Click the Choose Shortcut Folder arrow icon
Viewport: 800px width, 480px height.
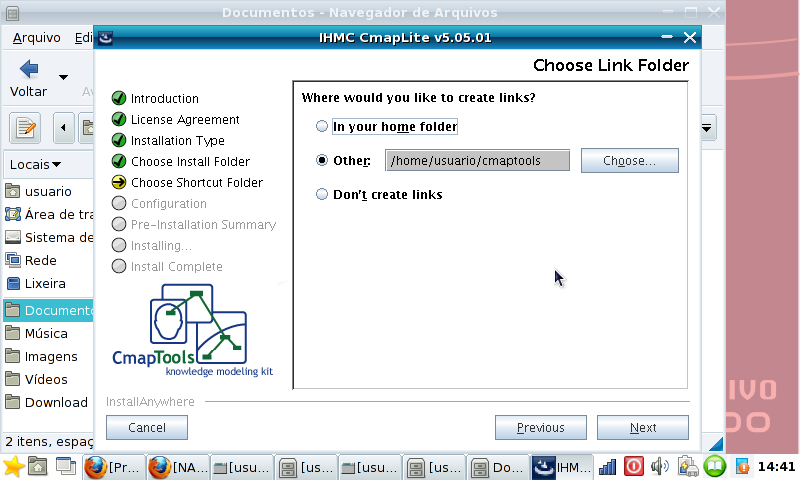(119, 182)
